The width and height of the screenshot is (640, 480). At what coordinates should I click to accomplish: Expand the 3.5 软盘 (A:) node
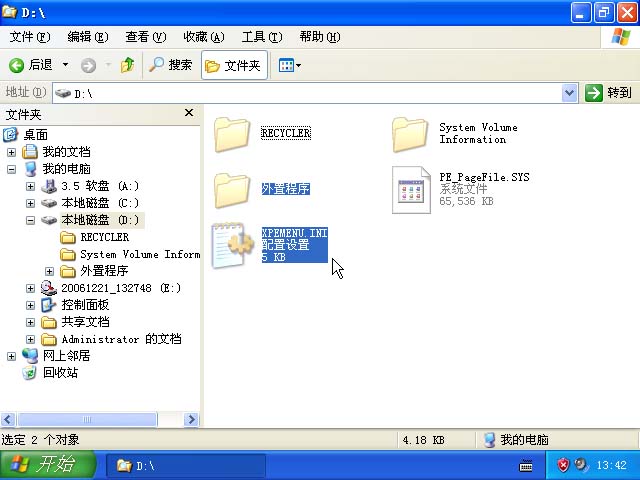pyautogui.click(x=30, y=186)
